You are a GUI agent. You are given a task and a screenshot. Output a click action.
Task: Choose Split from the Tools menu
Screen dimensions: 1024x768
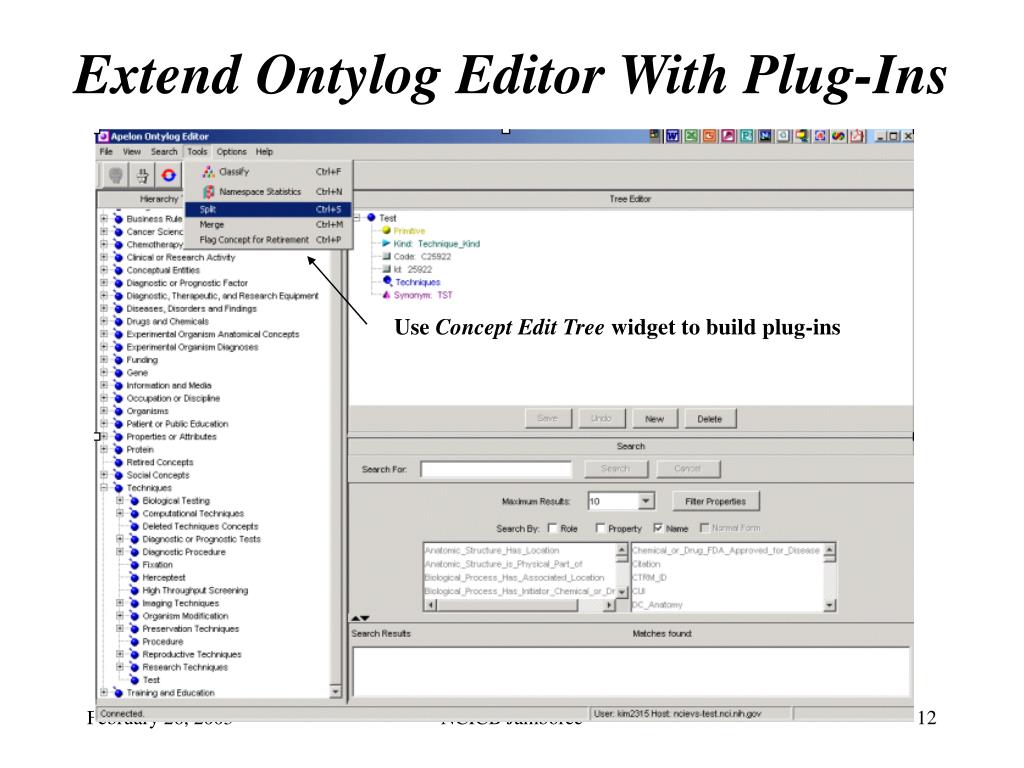[269, 210]
